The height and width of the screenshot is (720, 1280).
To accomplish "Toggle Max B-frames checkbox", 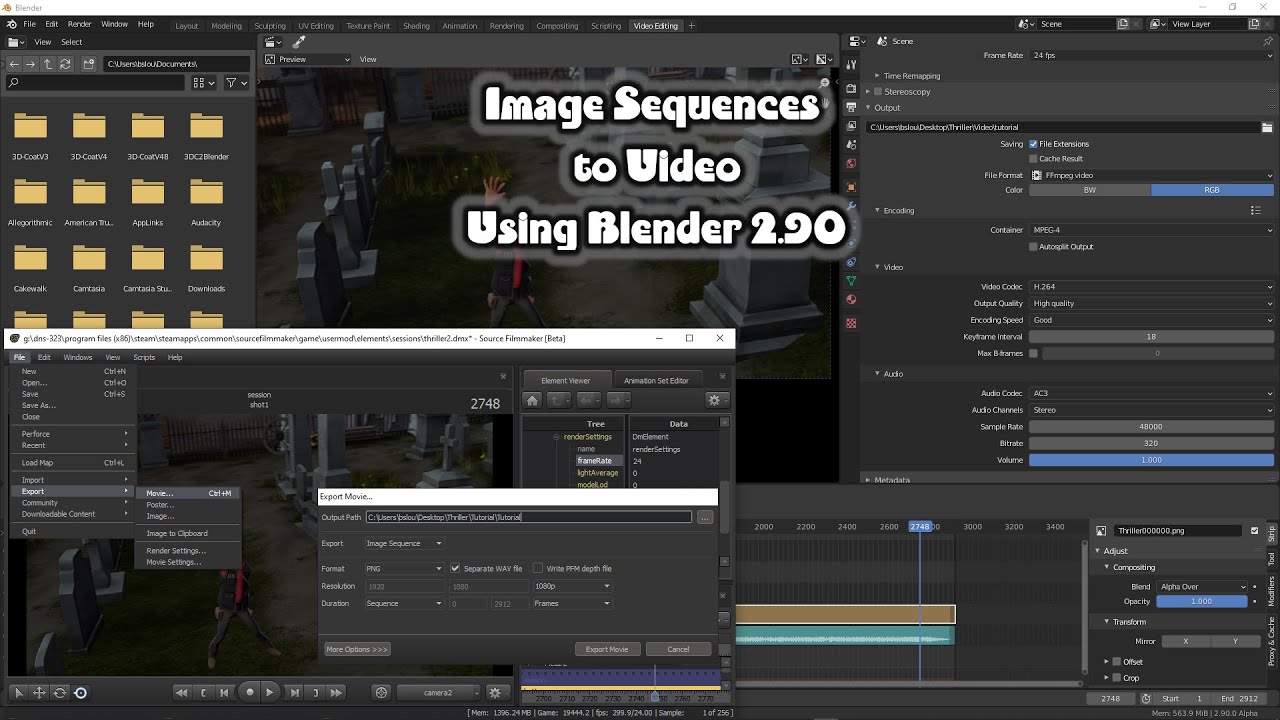I will 1033,353.
